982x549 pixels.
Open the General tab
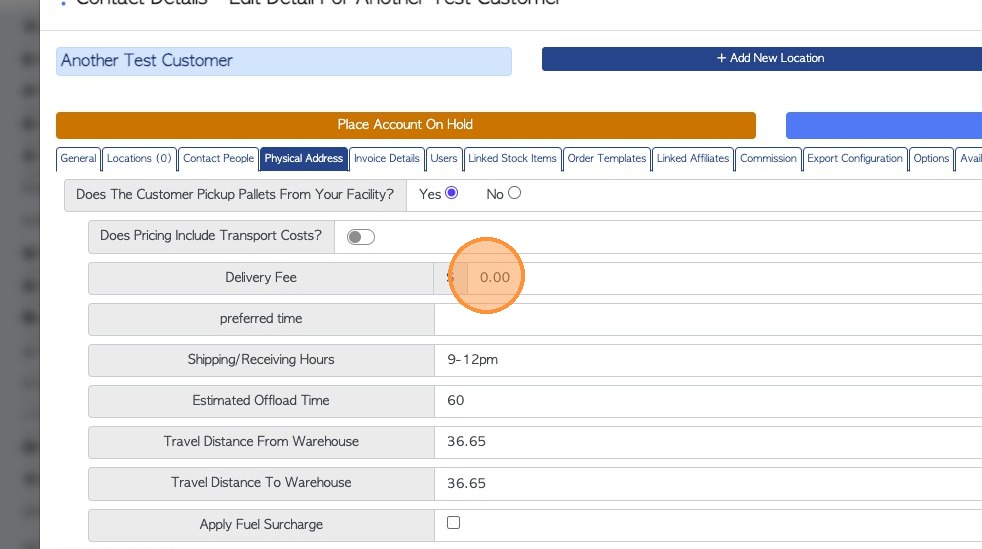coord(78,158)
